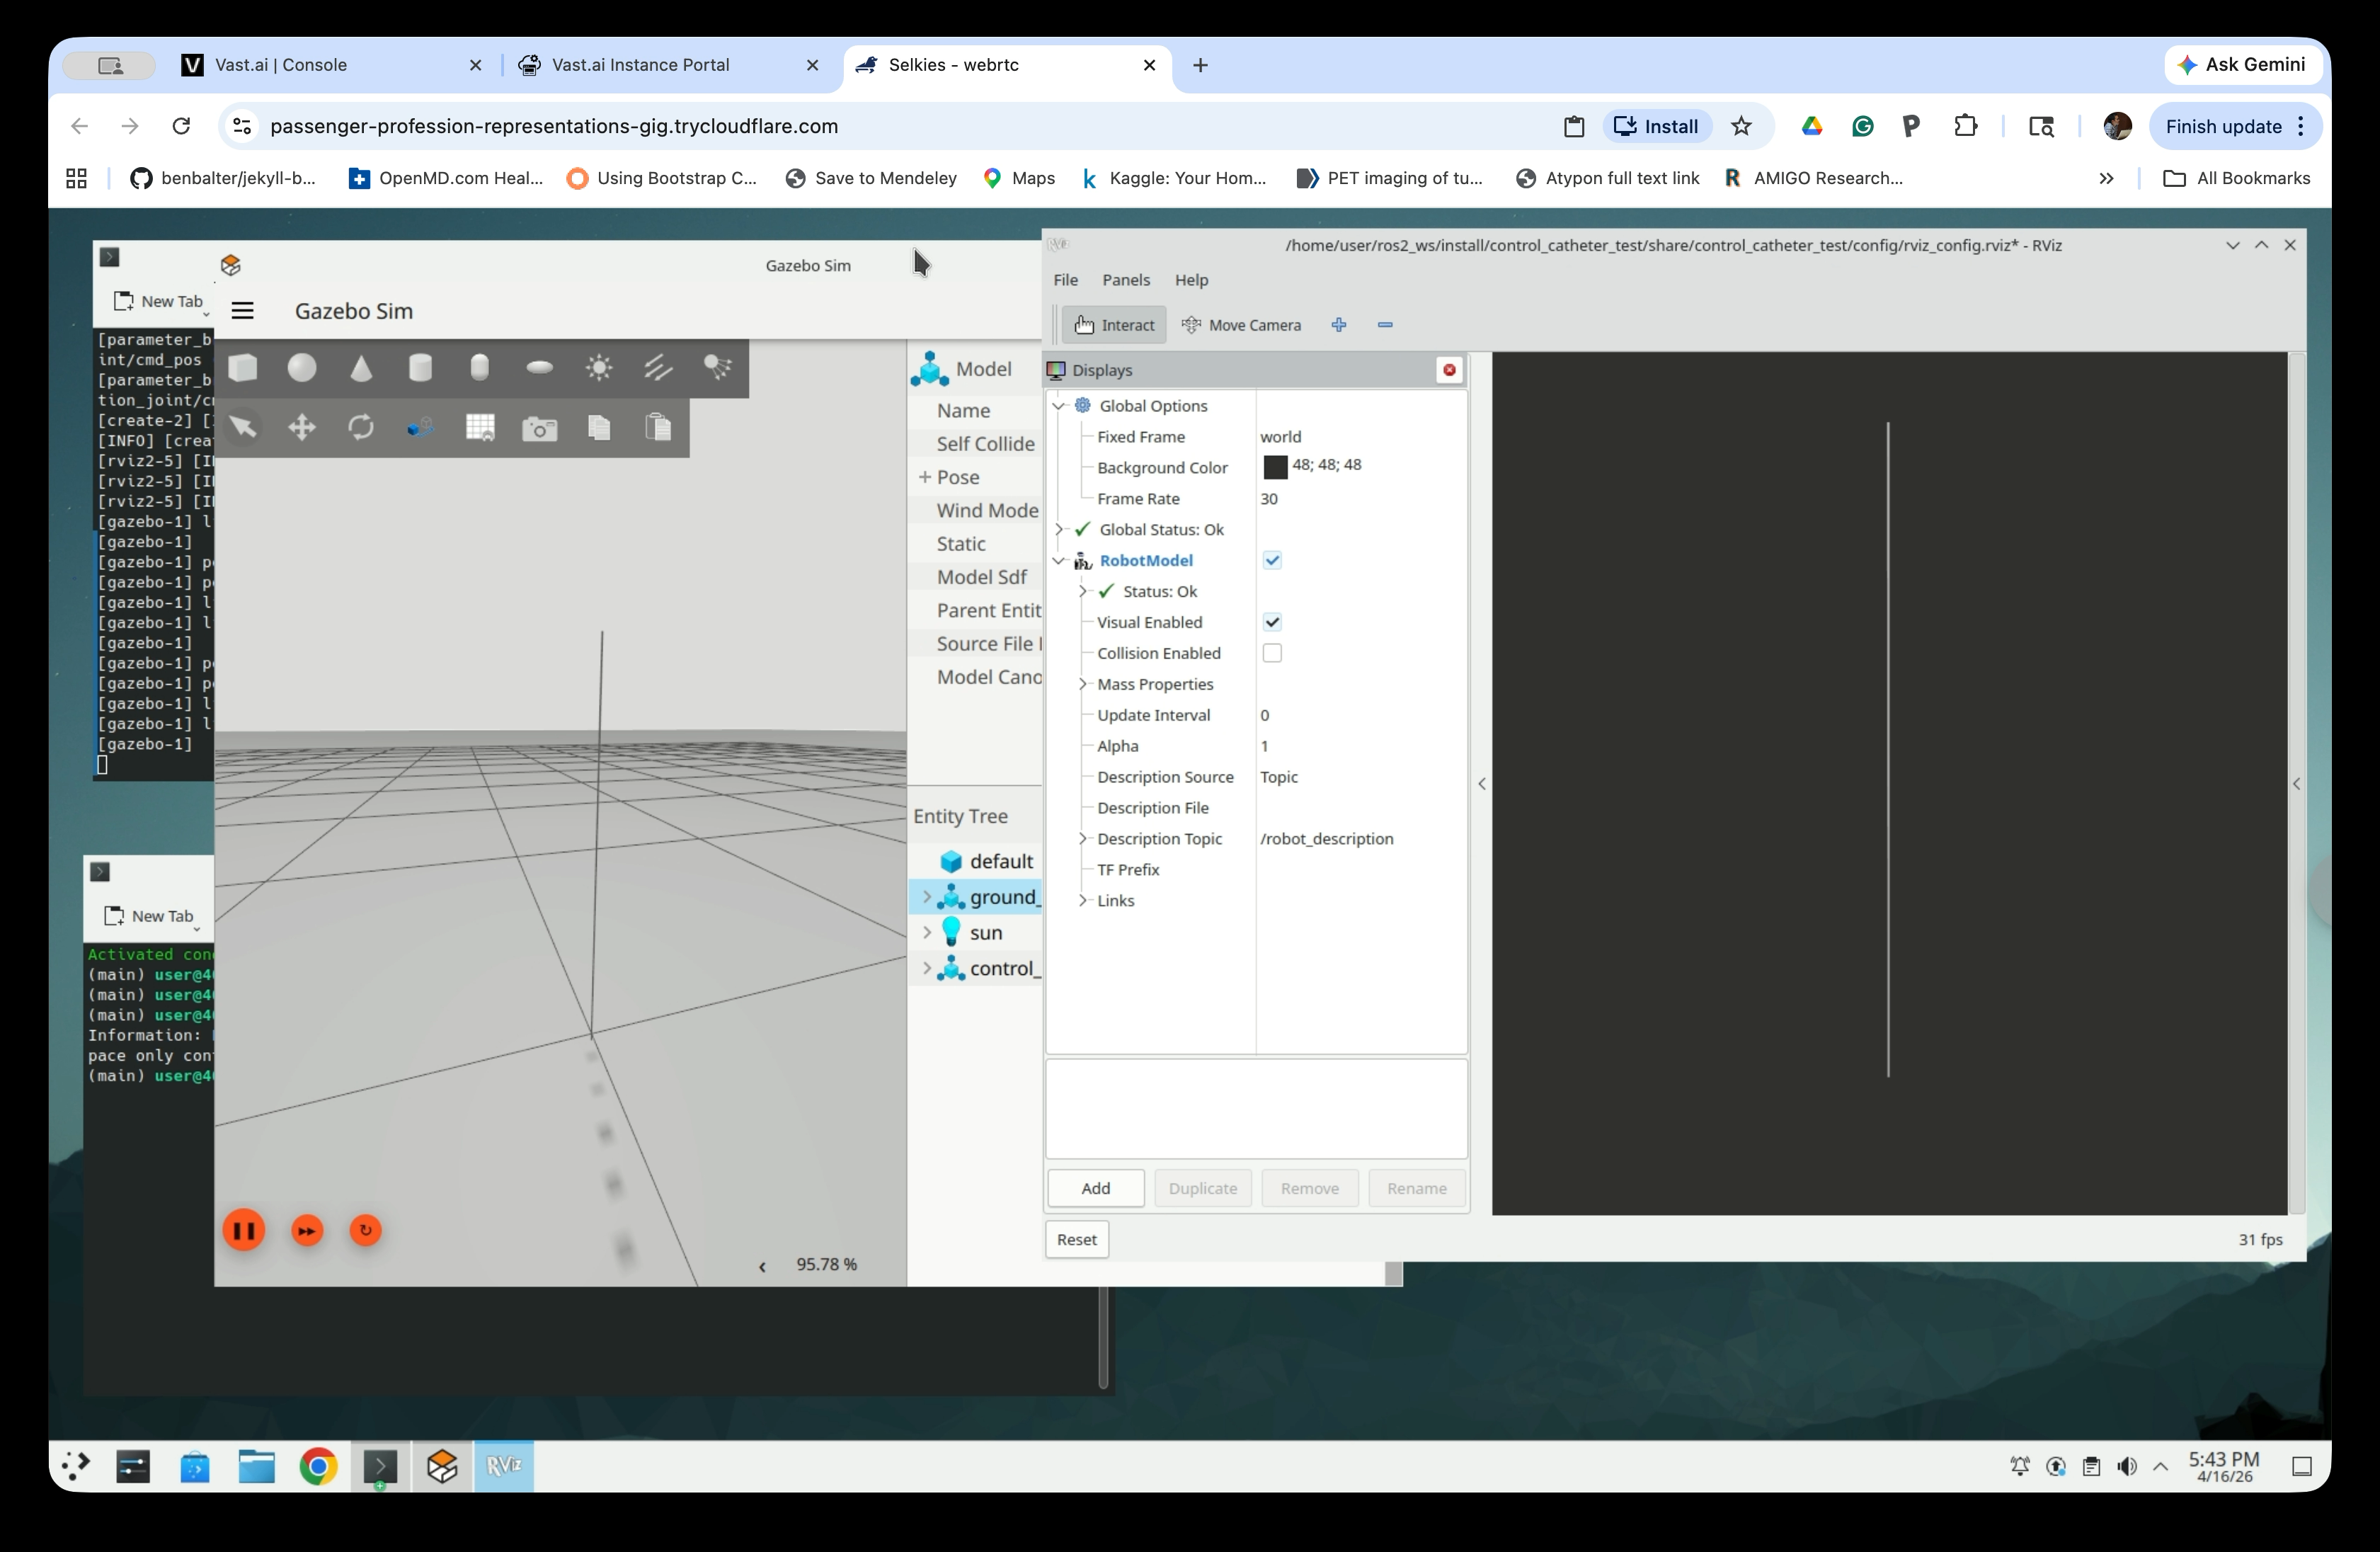Pause the Gazebo simulation

(244, 1230)
